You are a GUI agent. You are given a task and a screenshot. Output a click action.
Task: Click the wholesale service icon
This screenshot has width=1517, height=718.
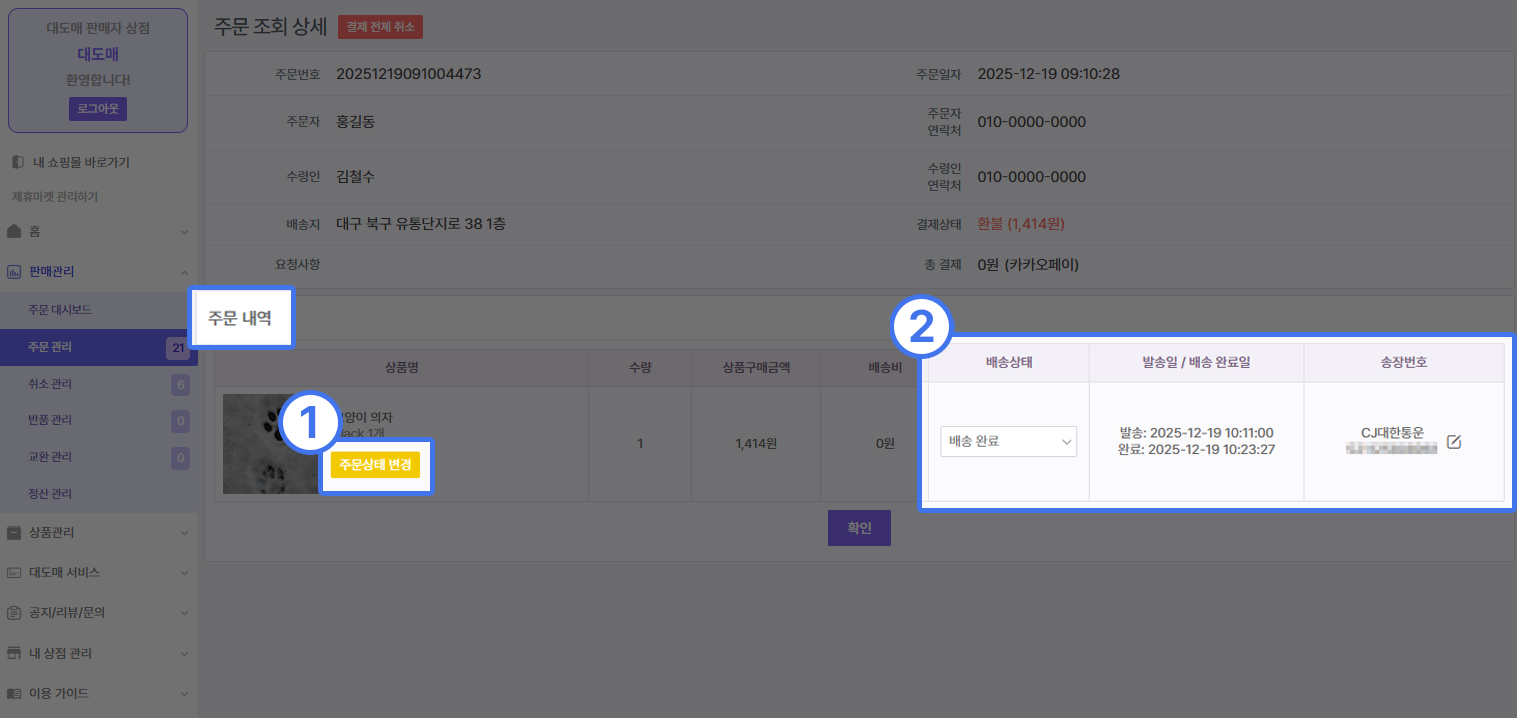pyautogui.click(x=14, y=573)
